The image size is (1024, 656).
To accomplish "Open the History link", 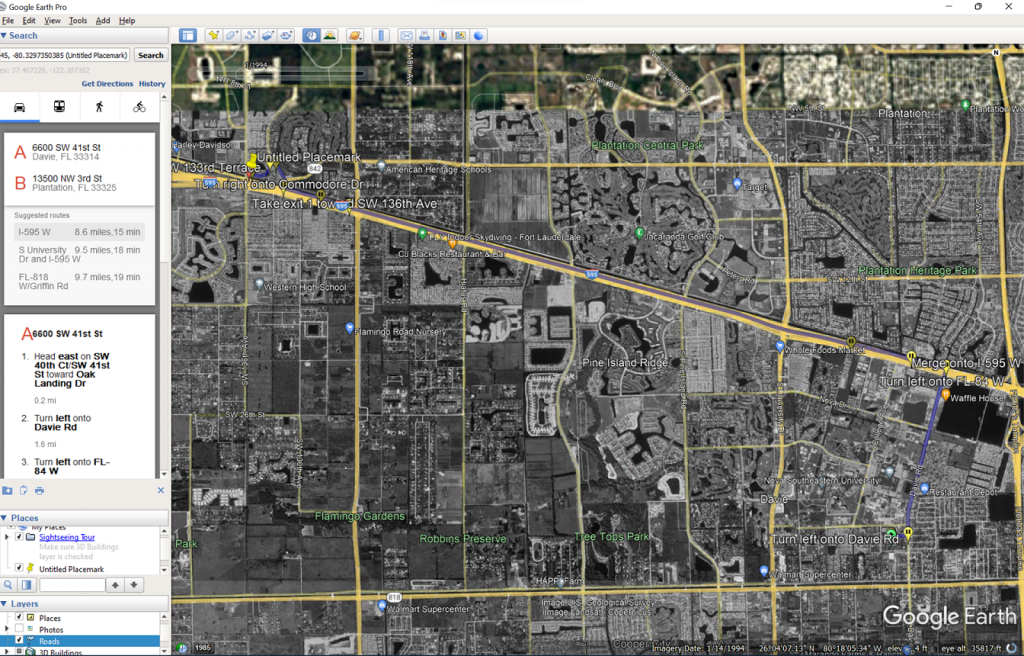I will (152, 84).
